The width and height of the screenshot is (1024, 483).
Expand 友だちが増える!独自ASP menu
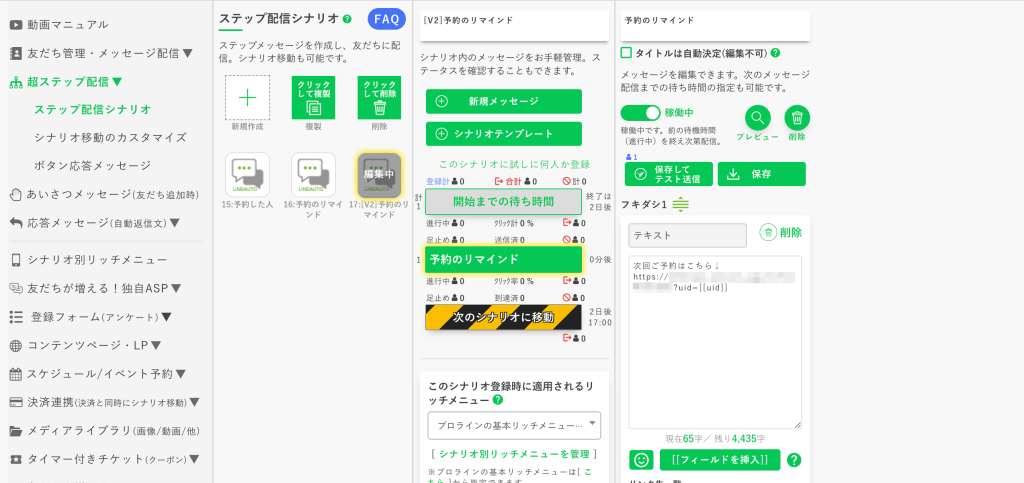point(96,288)
